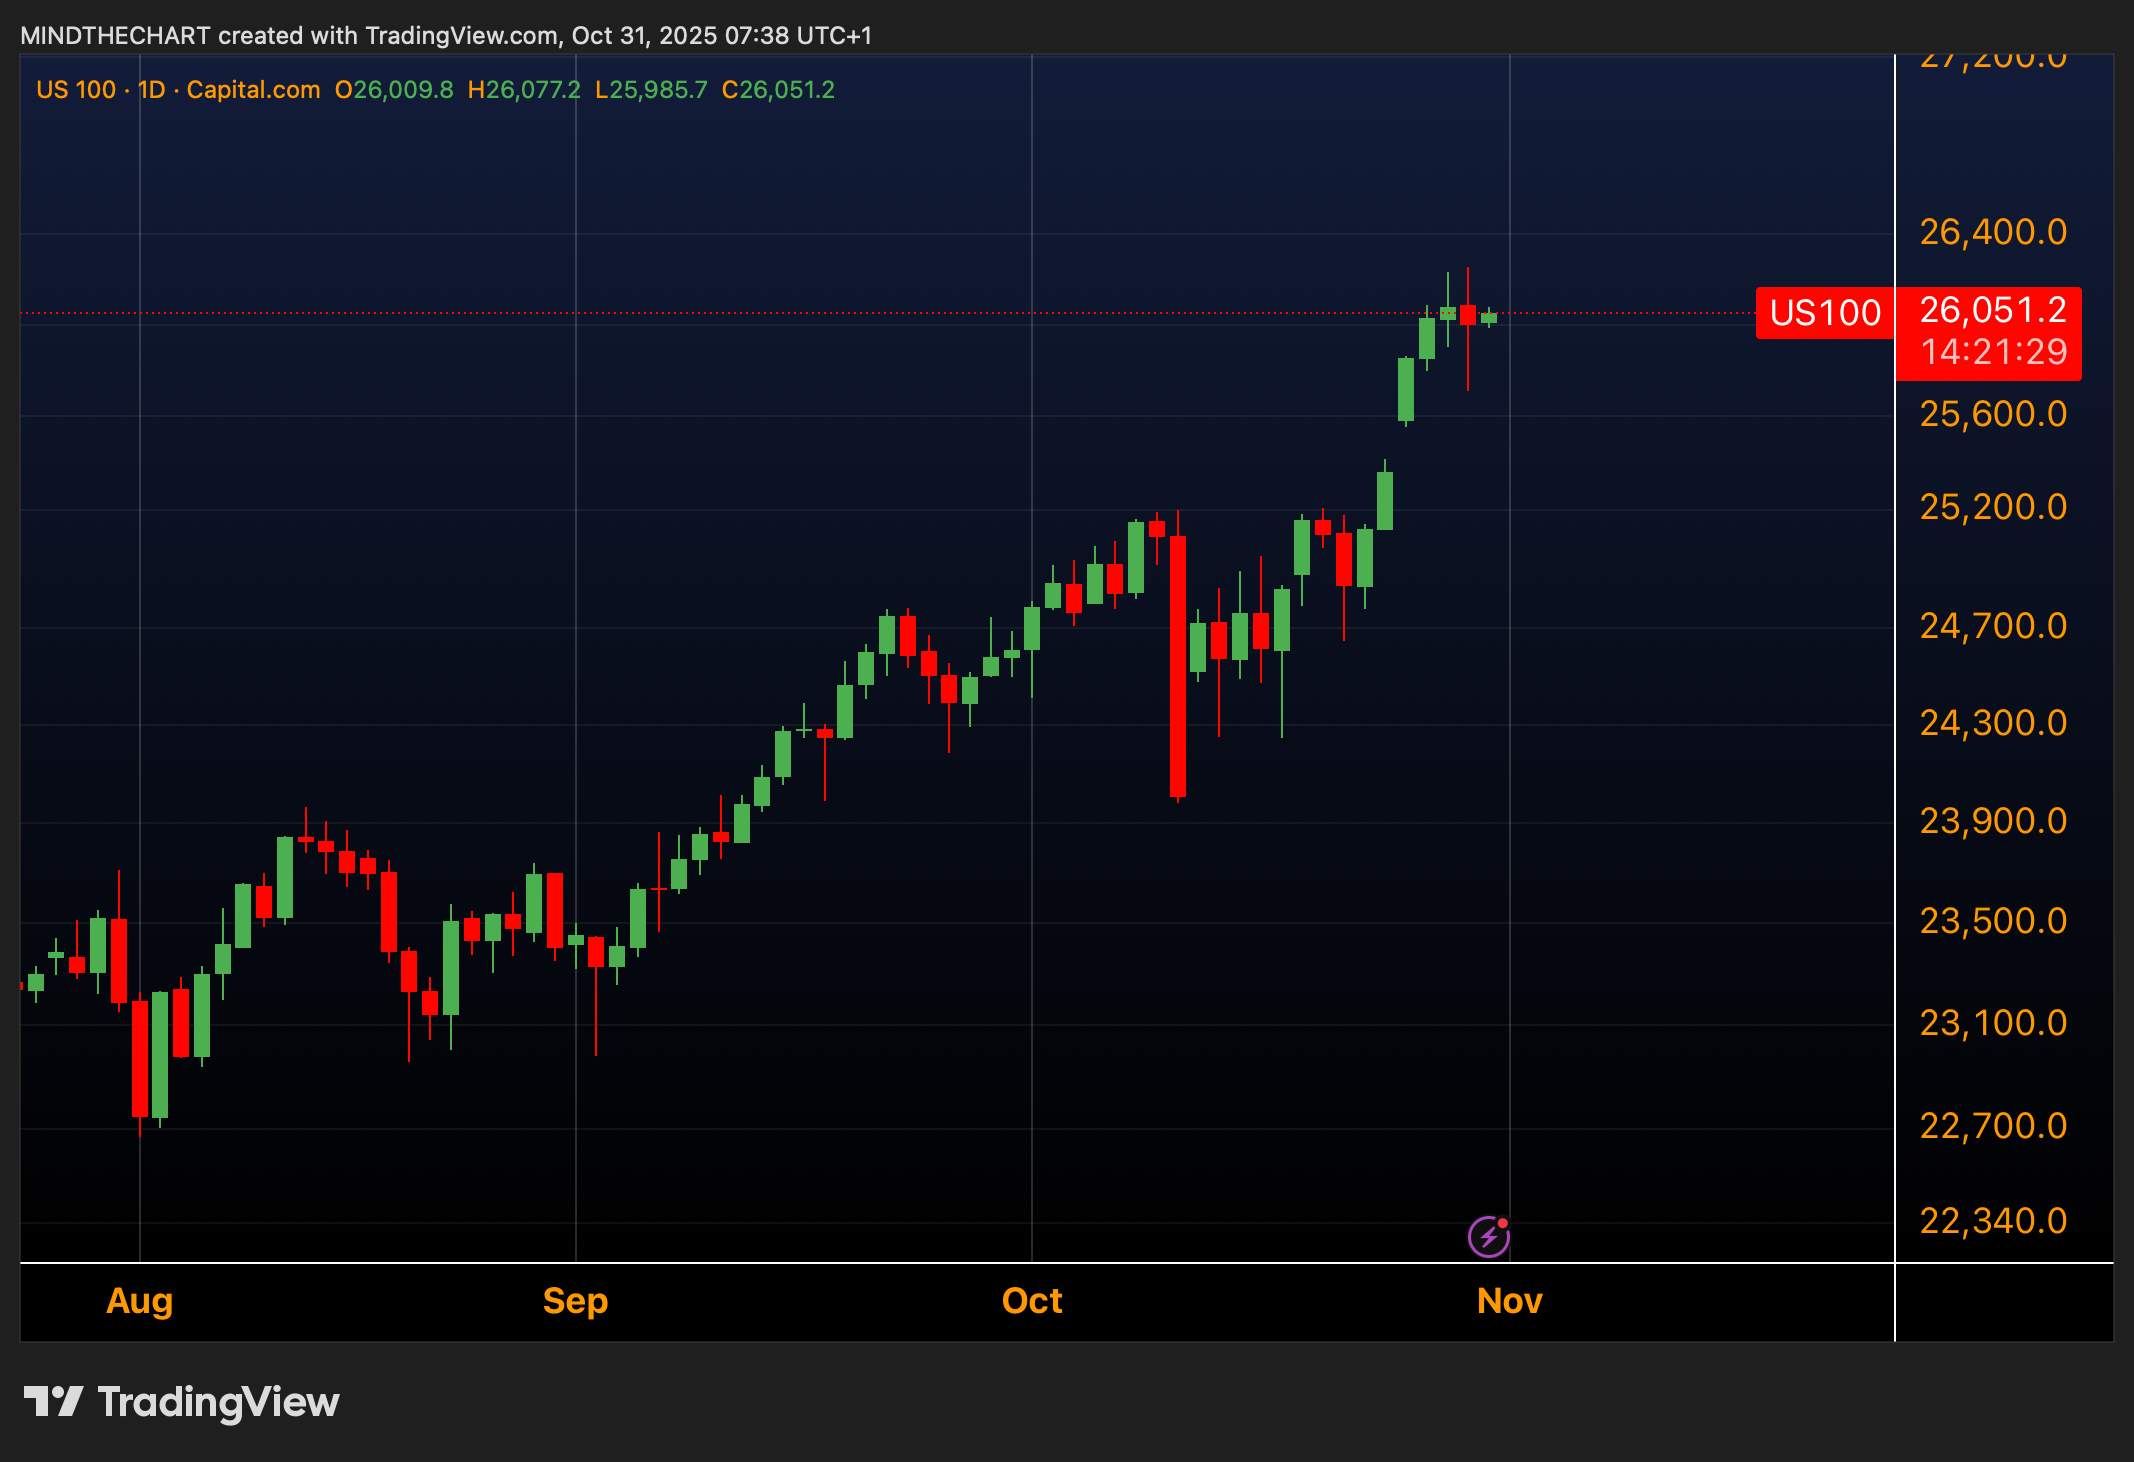
Task: Click the Capital.com source in legend
Action: coord(253,90)
